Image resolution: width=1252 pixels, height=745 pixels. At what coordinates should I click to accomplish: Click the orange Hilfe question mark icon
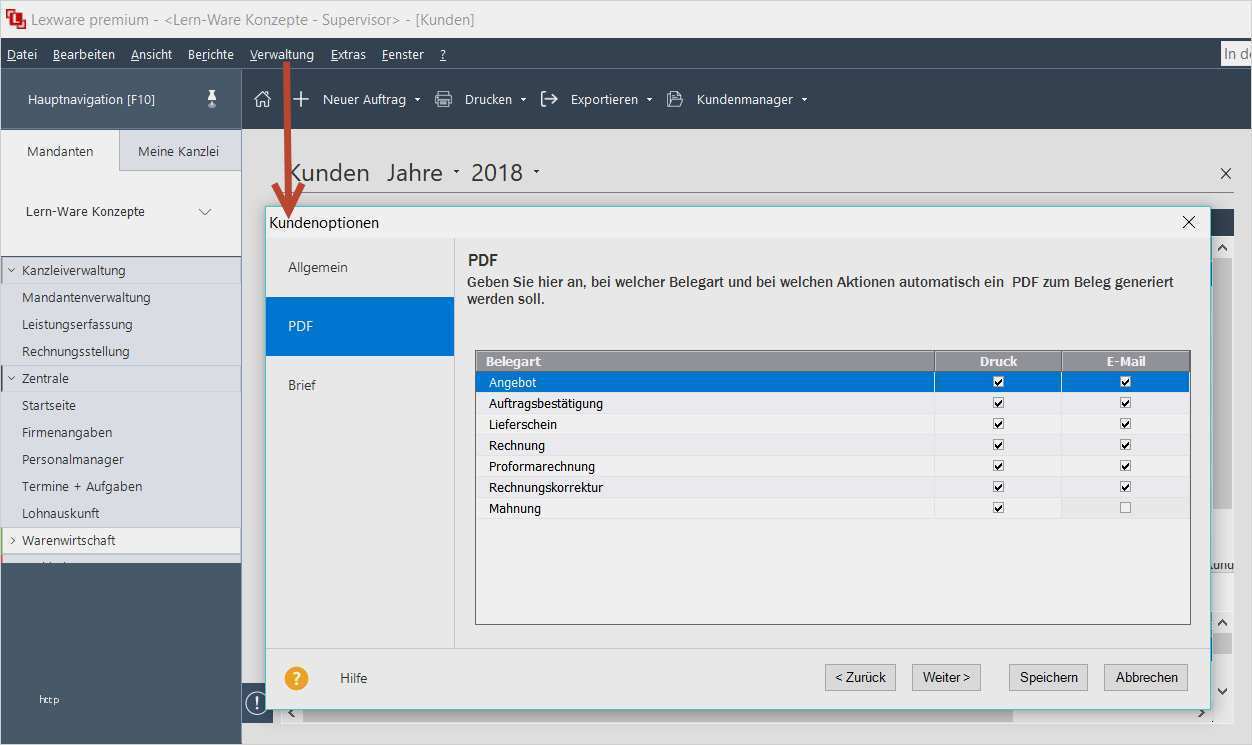296,678
